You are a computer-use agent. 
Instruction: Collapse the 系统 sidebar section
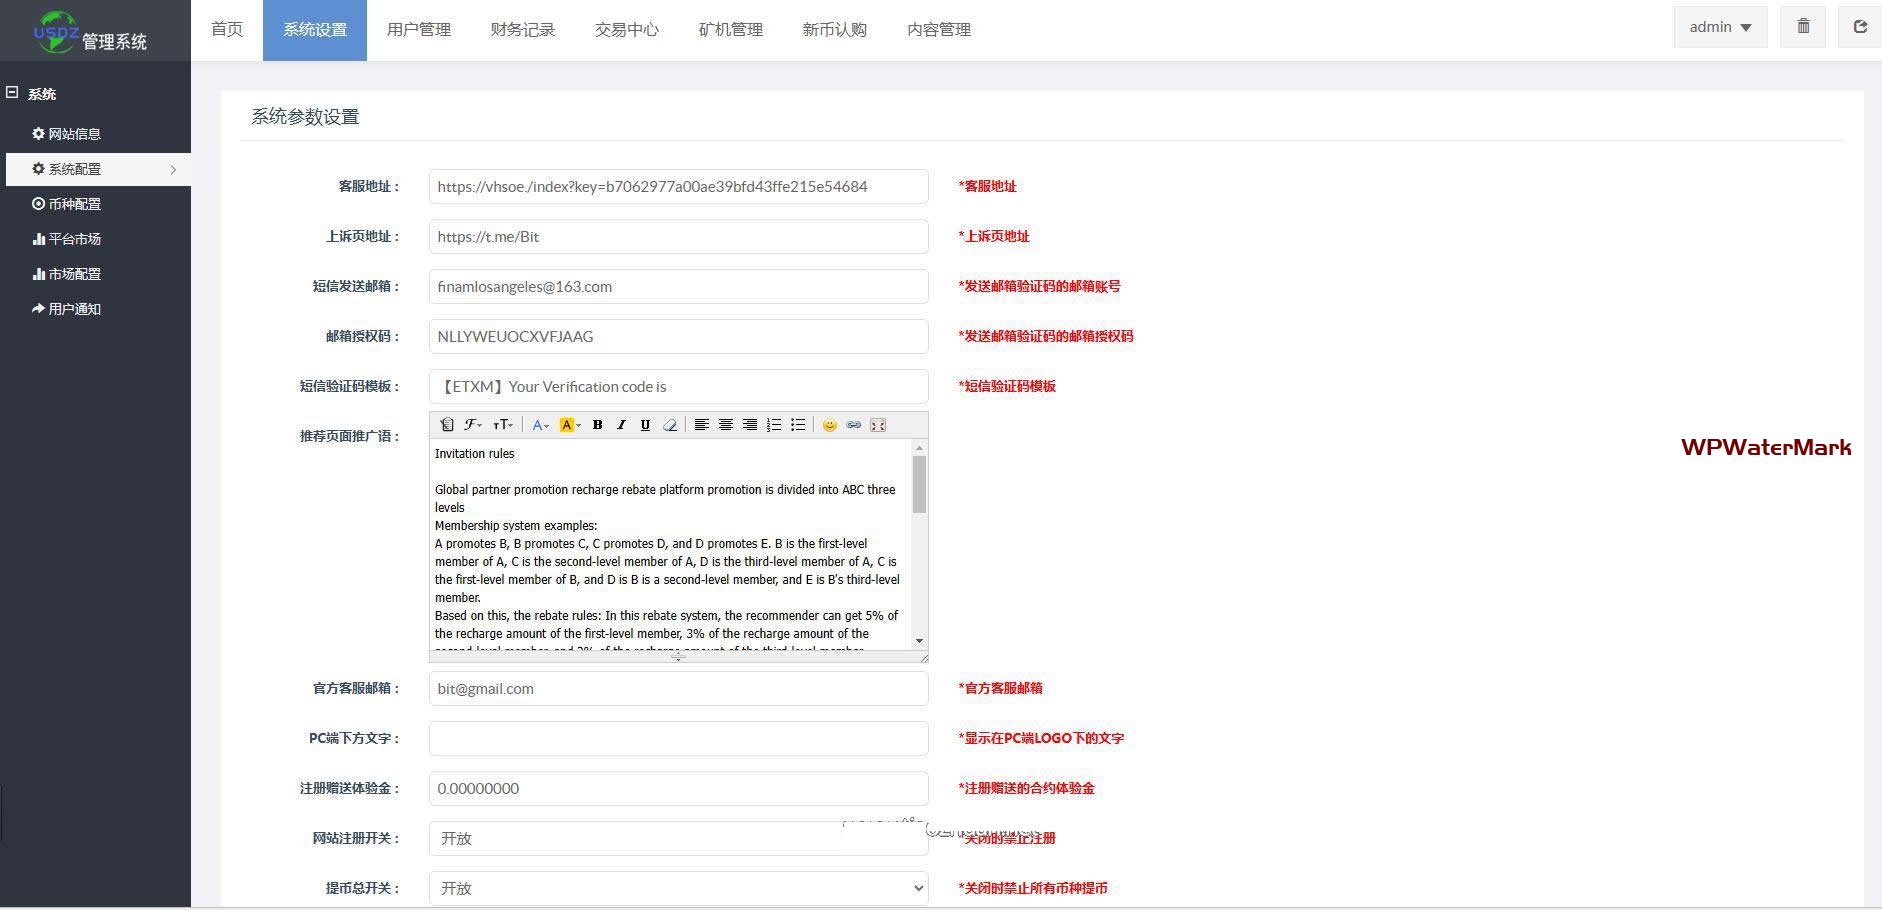point(12,93)
